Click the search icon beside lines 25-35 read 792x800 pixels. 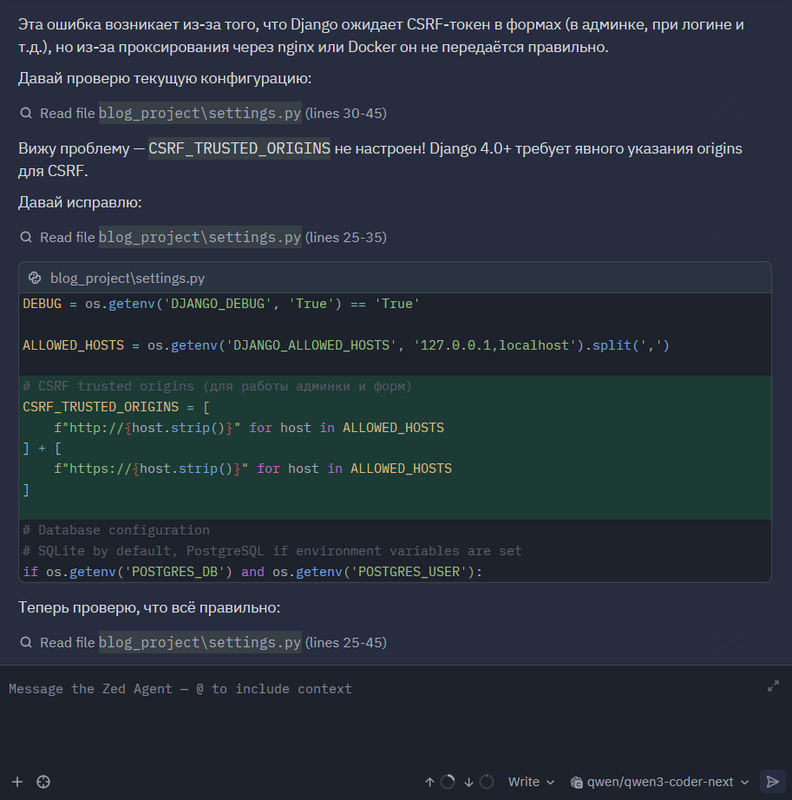[x=26, y=237]
